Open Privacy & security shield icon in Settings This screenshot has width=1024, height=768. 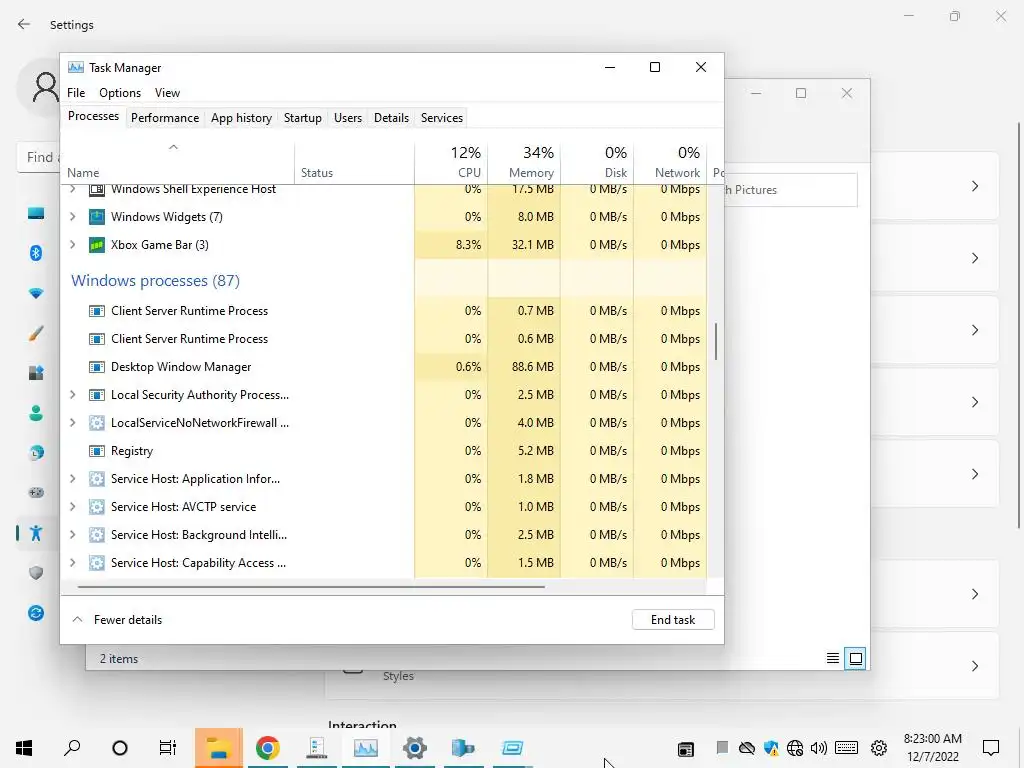coord(36,573)
